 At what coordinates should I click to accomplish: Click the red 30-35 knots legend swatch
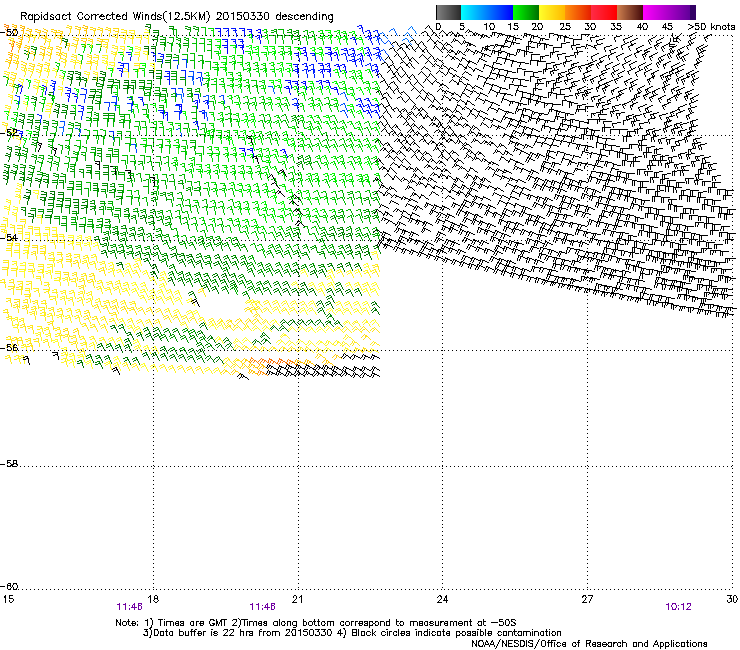click(x=604, y=12)
